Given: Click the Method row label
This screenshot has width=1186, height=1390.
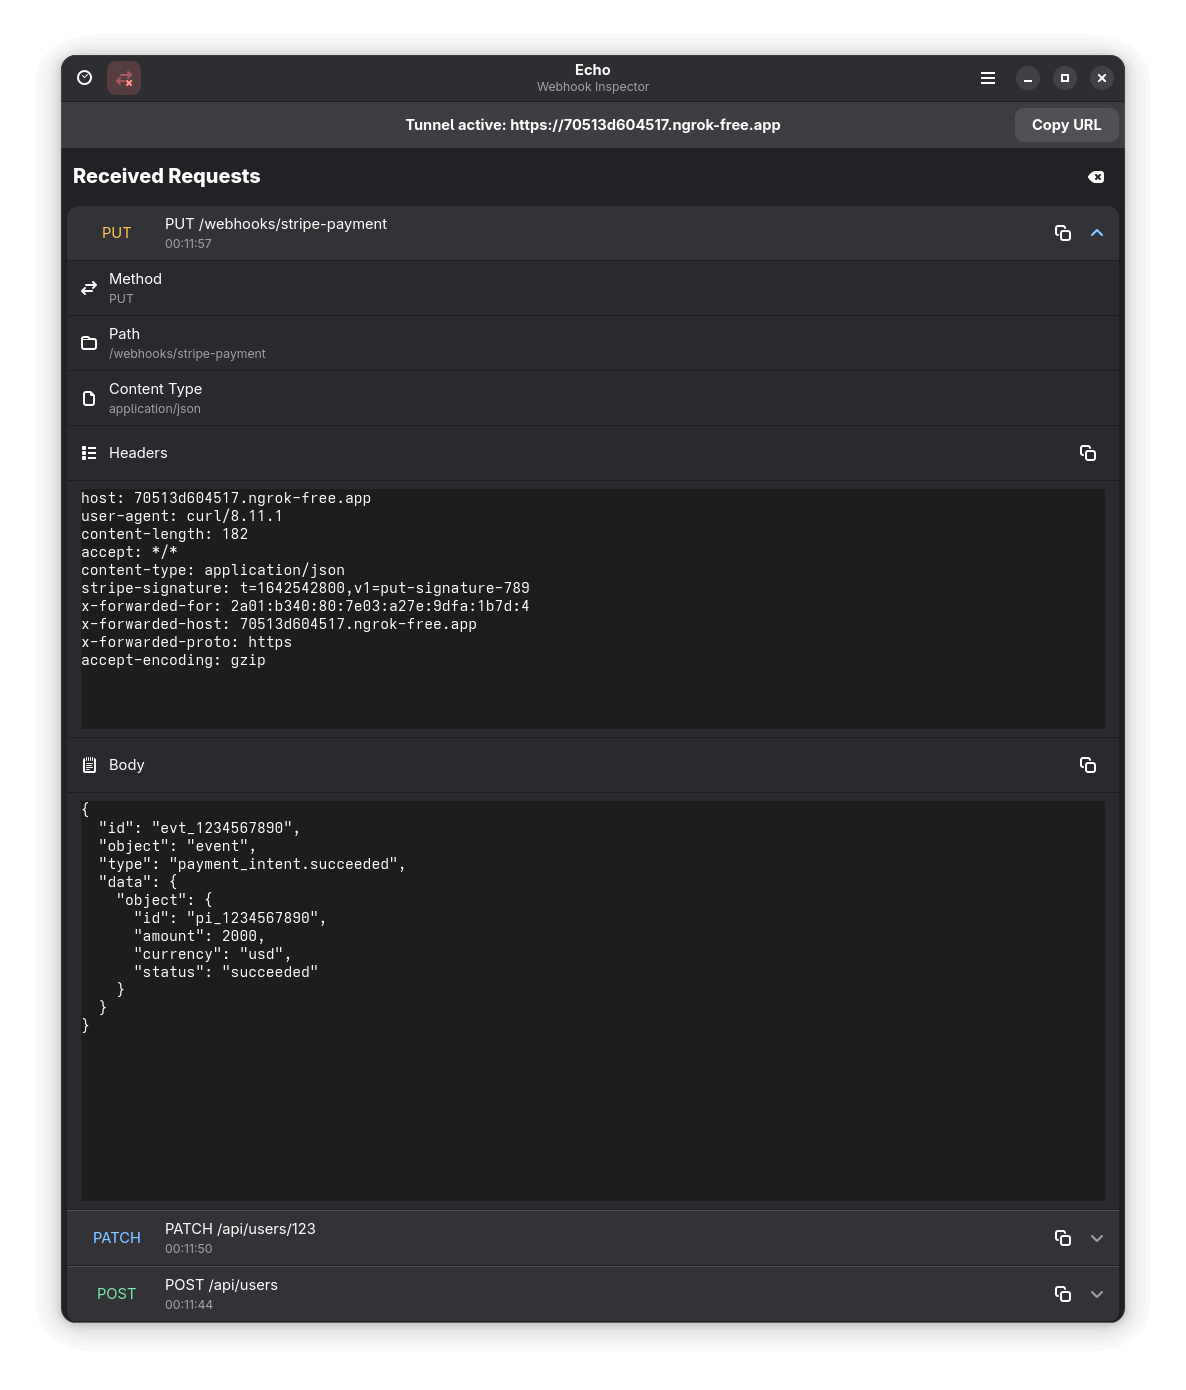Looking at the screenshot, I should (x=135, y=279).
